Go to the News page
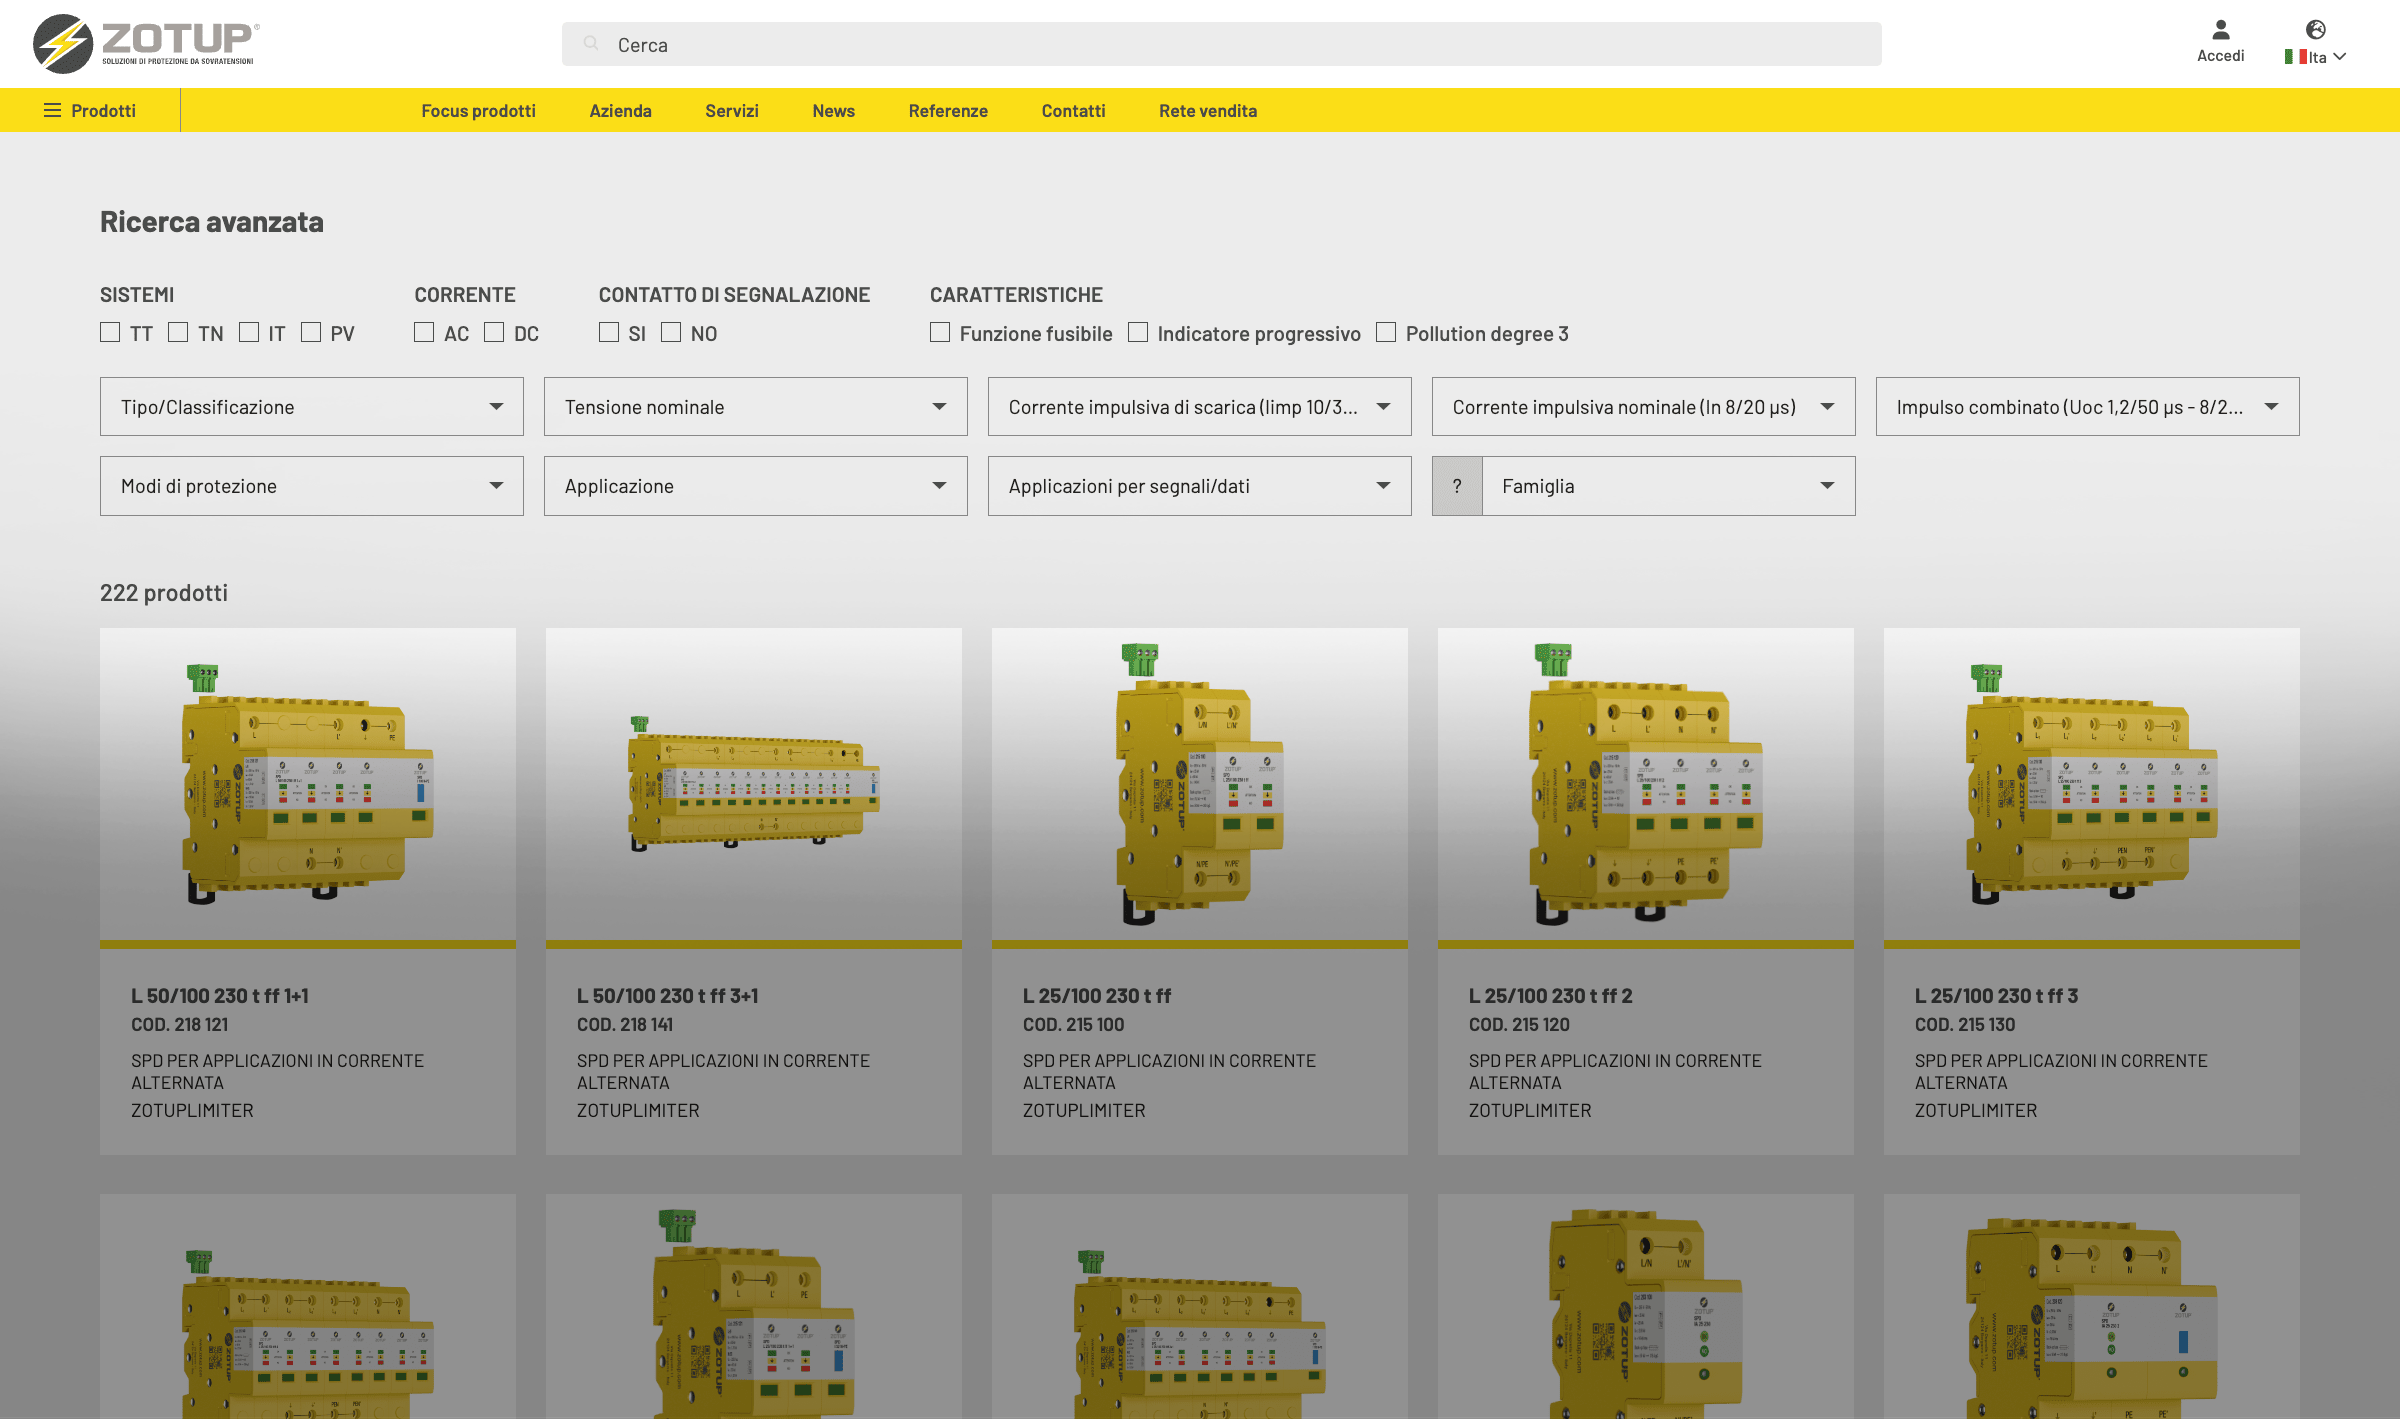The width and height of the screenshot is (2400, 1419). click(833, 111)
